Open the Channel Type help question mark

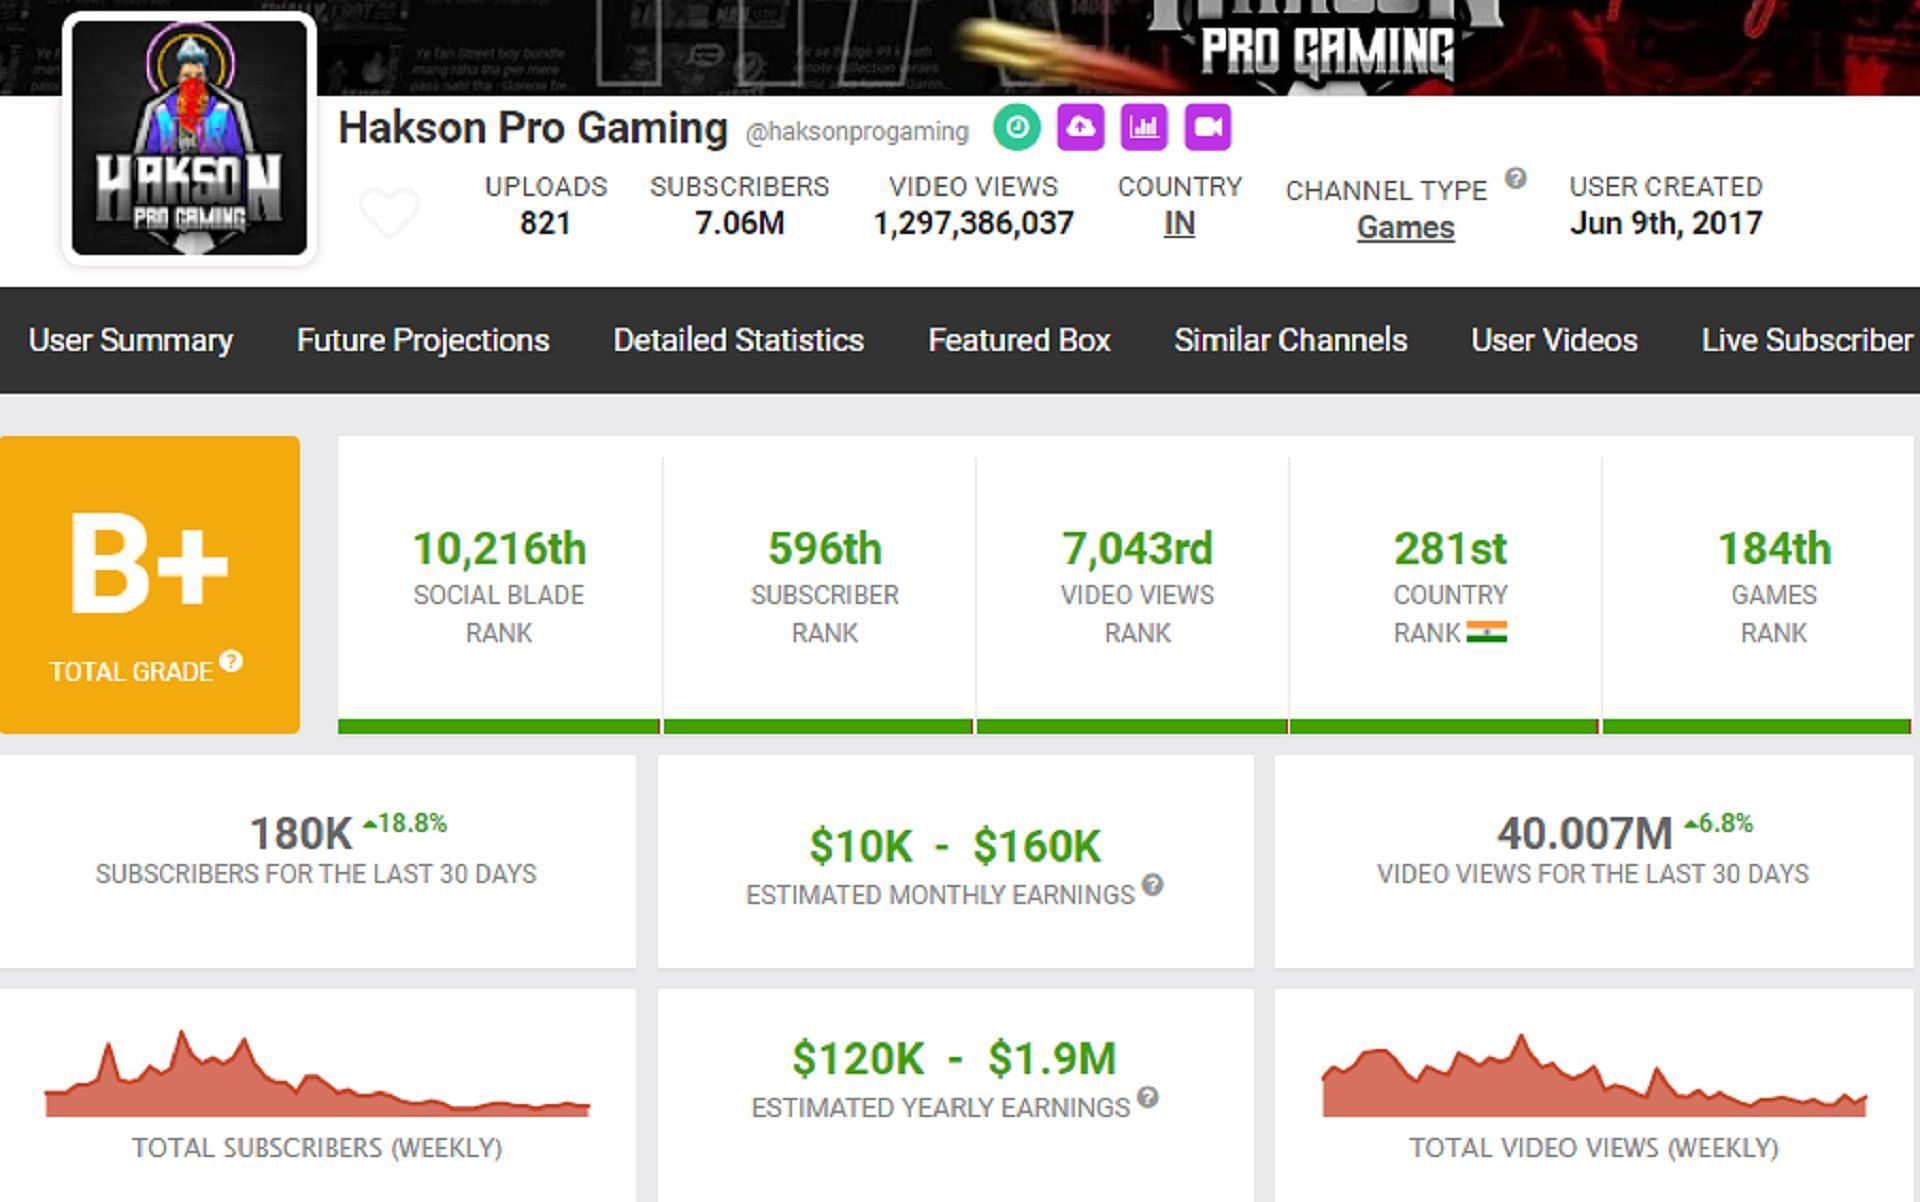pyautogui.click(x=1516, y=179)
